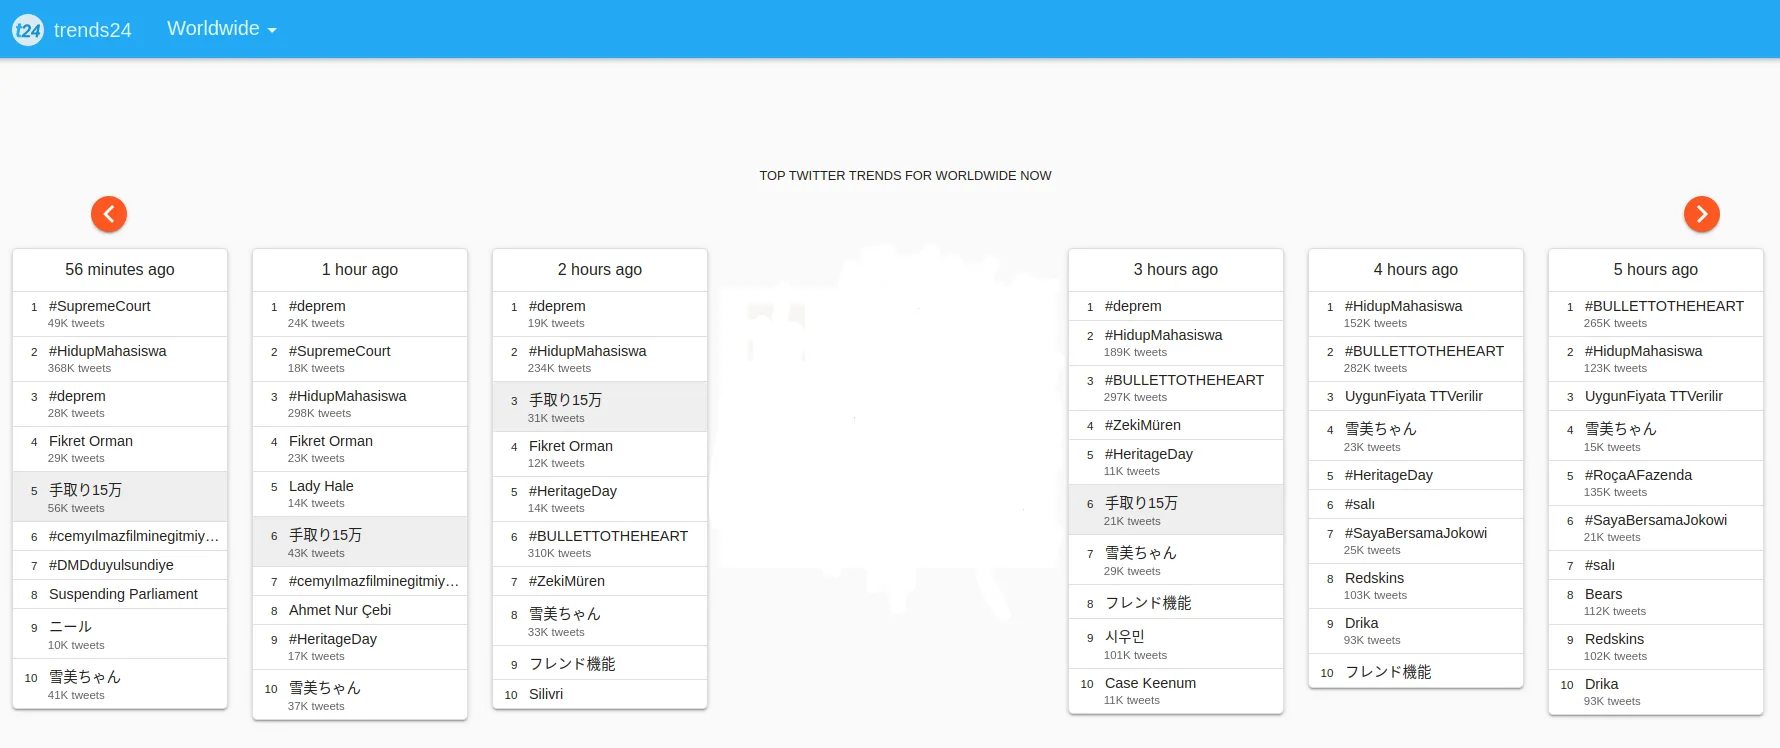Open Fikret Orman with 23K tweets

(331, 441)
